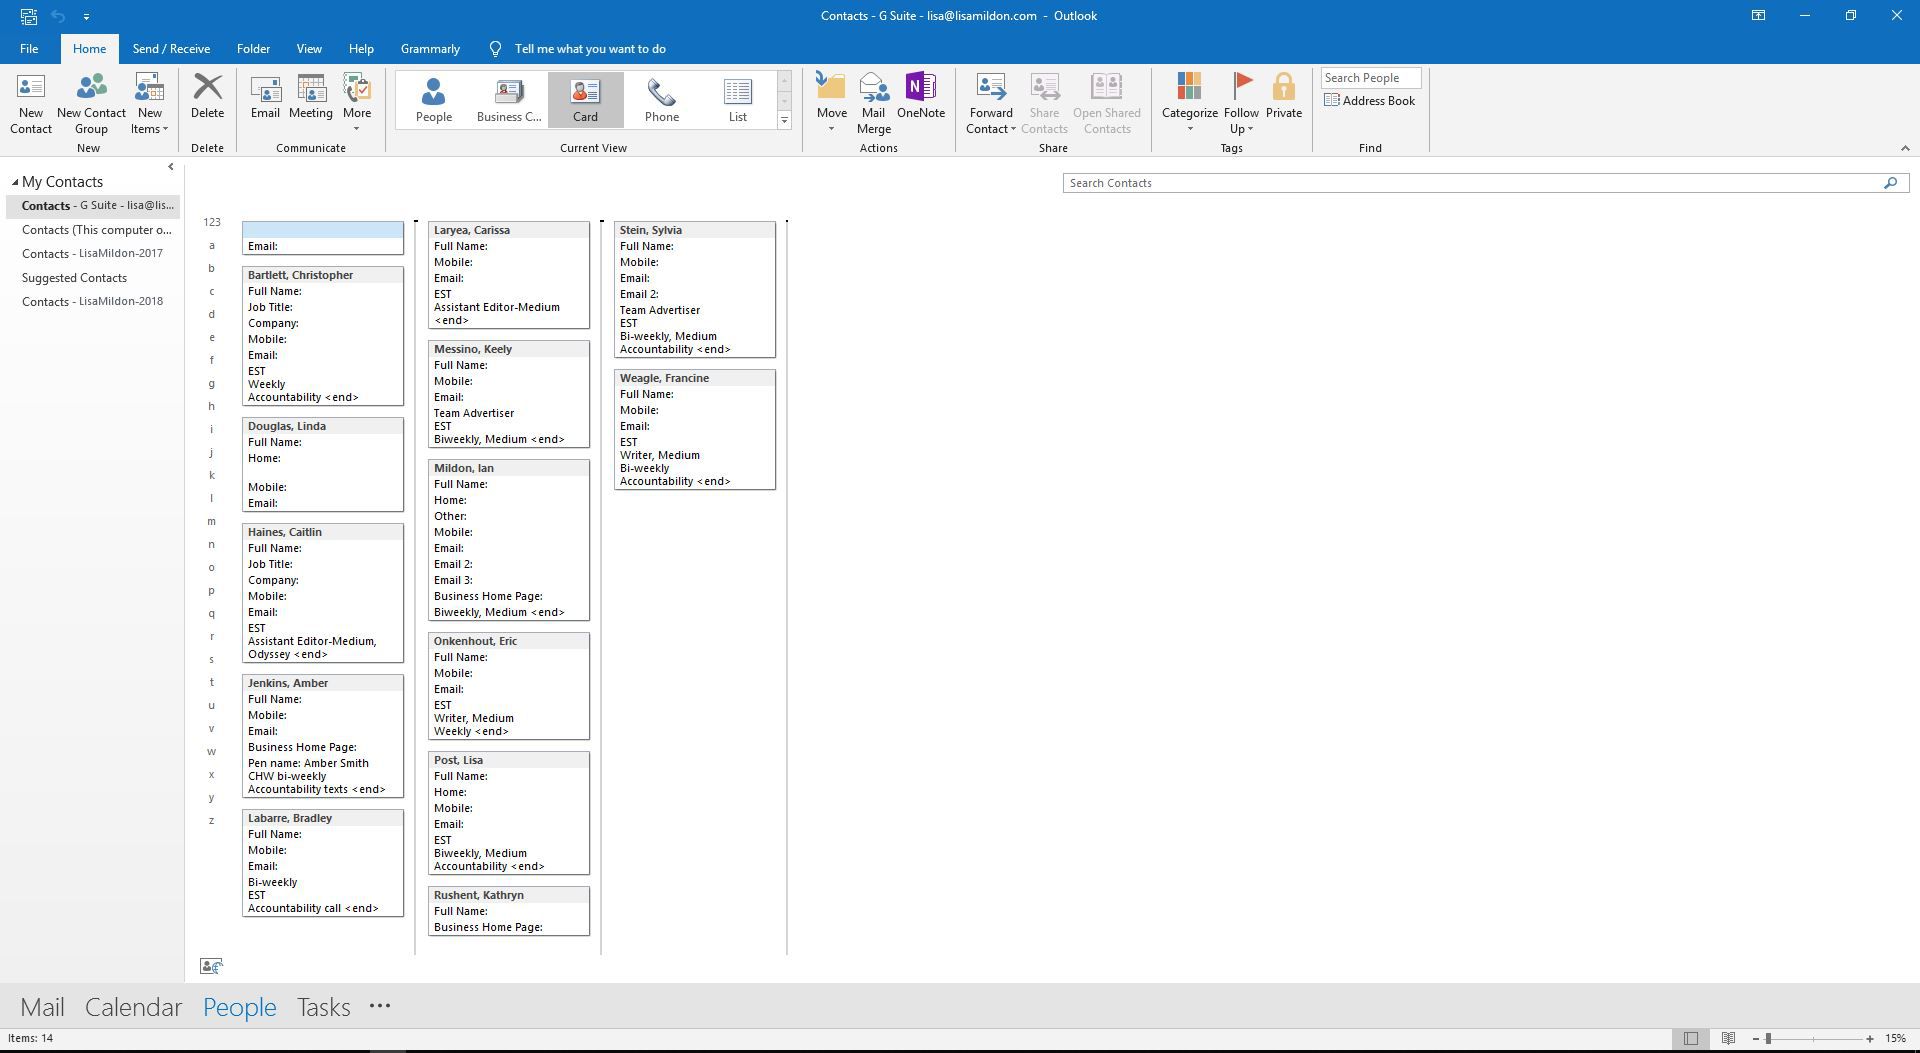Viewport: 1920px width, 1053px height.
Task: Select the Weagle, Francine contact card
Action: [x=694, y=430]
